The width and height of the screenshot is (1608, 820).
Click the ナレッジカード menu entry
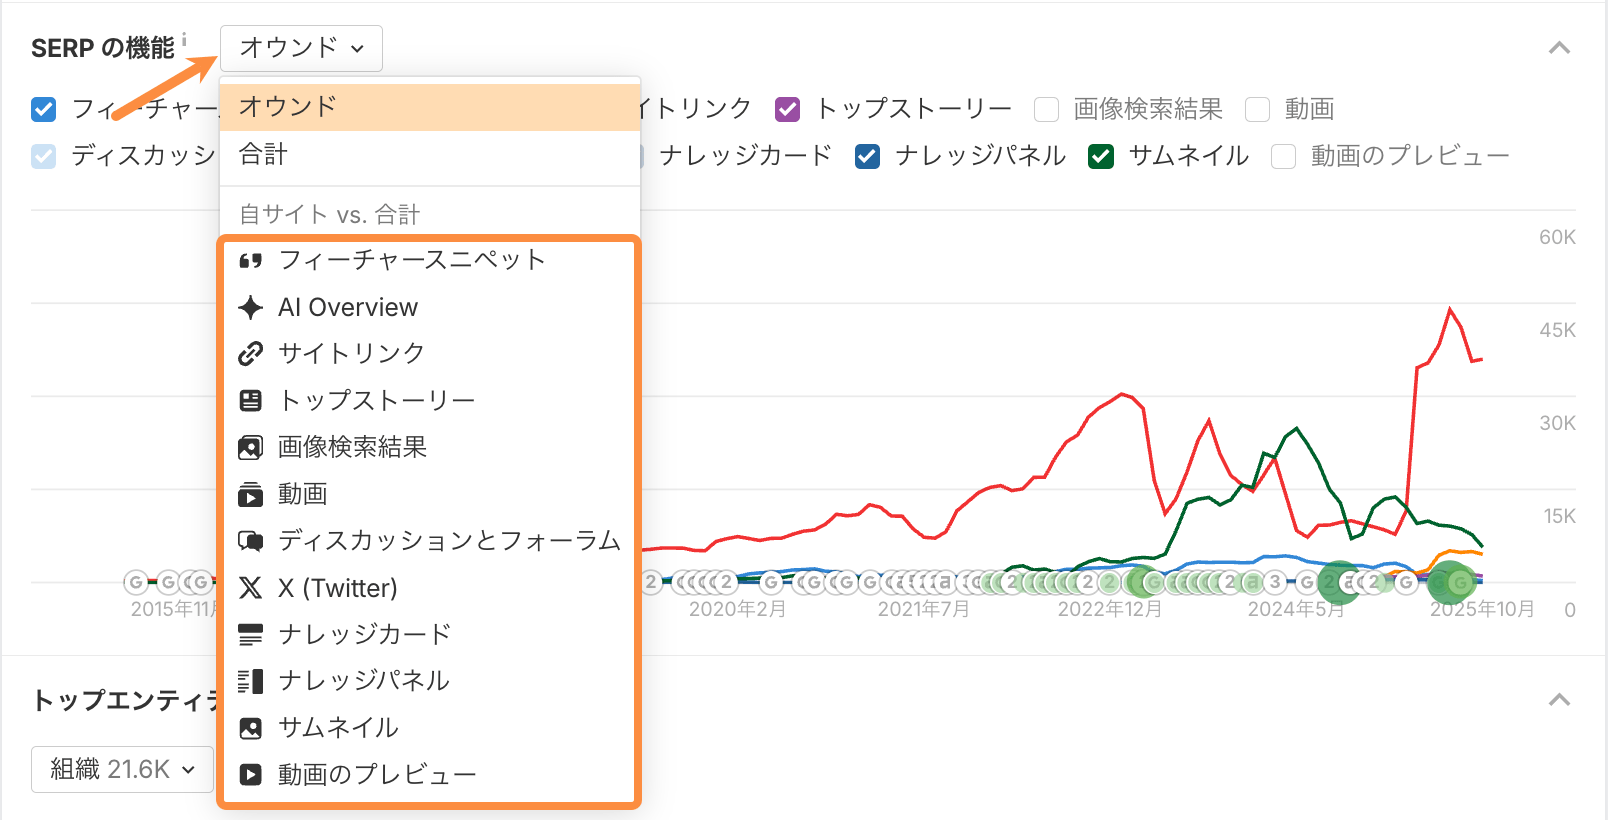pos(365,634)
